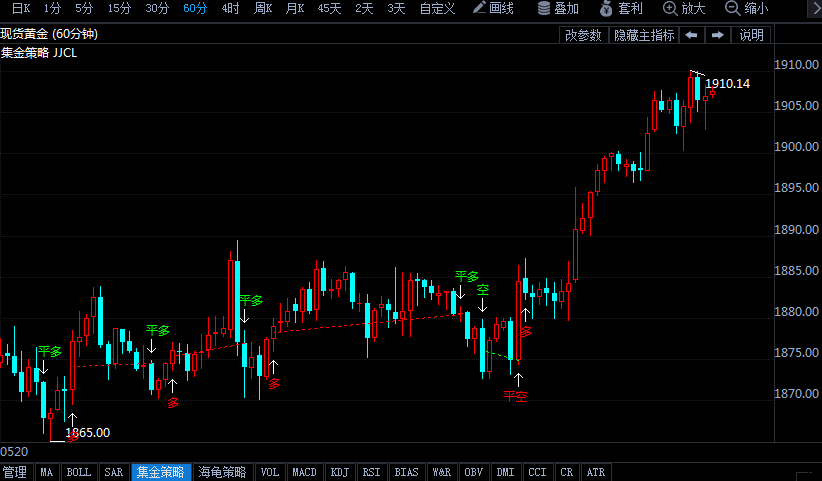Select the RSI indicator tab
822x481 pixels.
point(372,472)
